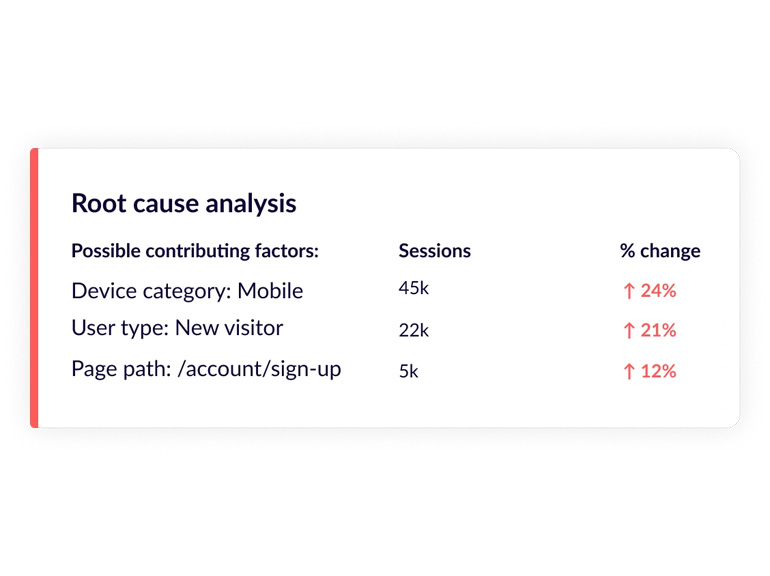Click the 5k sessions value
The width and height of the screenshot is (770, 576).
coord(408,371)
